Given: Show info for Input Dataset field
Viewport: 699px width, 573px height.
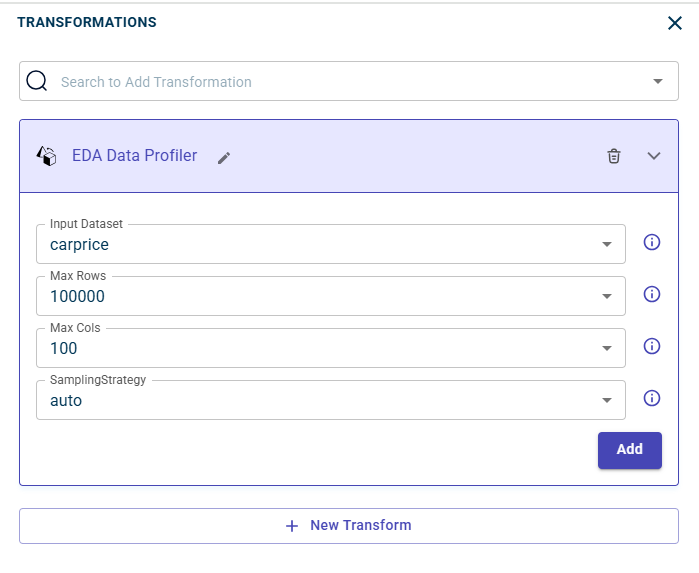Looking at the screenshot, I should click(x=652, y=242).
